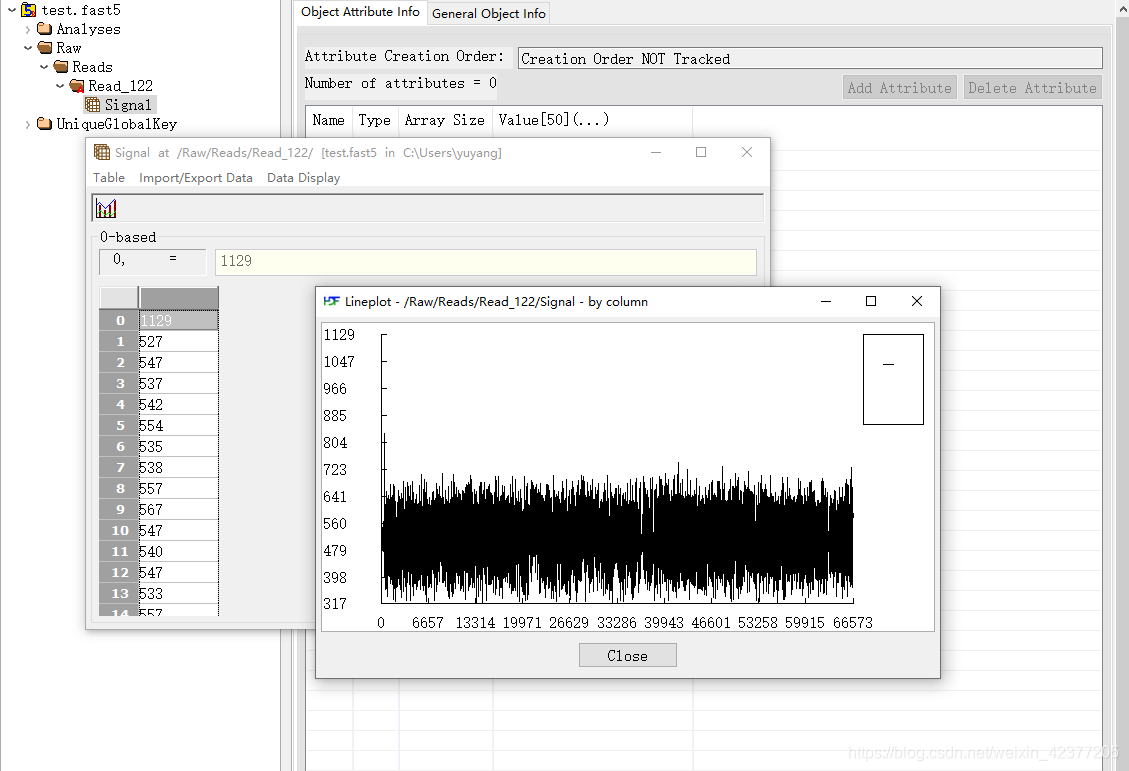1129x771 pixels.
Task: Collapse the Read_122 tree node
Action: click(60, 86)
